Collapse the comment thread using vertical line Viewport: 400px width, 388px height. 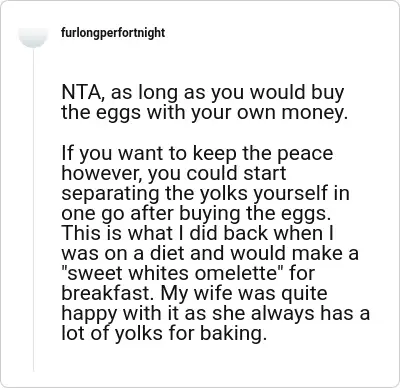(x=33, y=210)
